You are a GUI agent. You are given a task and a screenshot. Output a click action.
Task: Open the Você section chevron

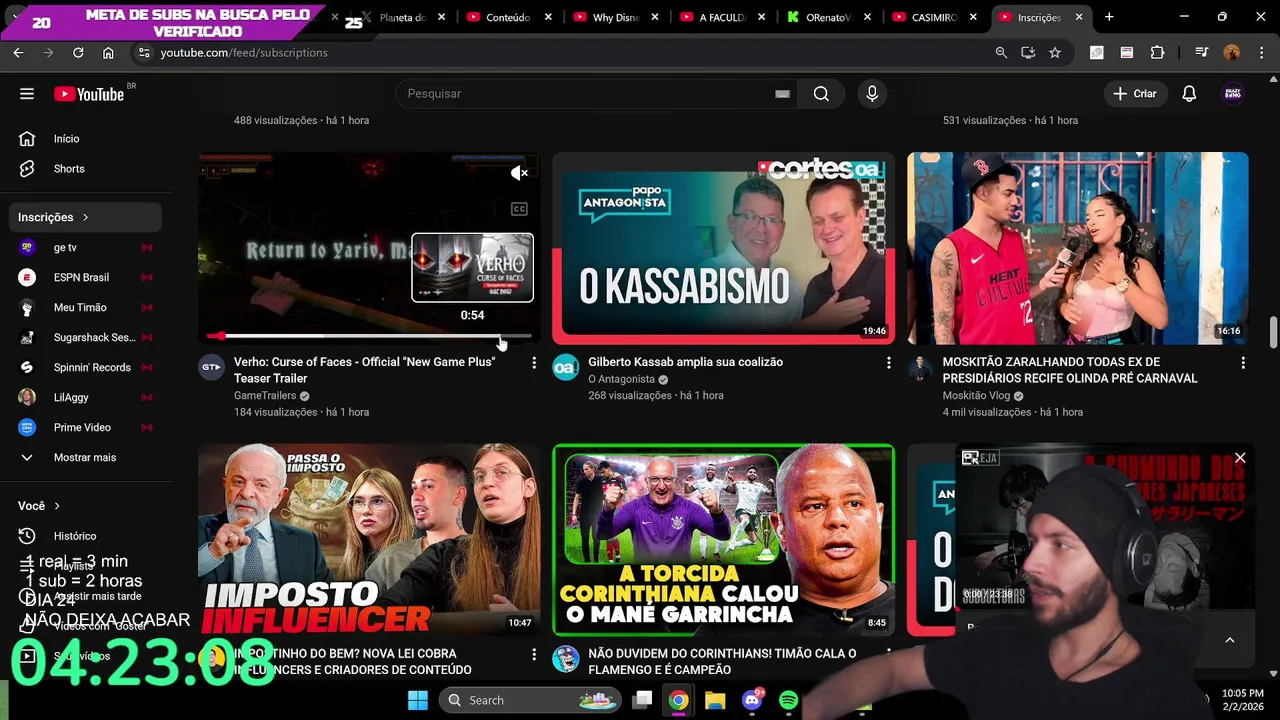[x=57, y=506]
